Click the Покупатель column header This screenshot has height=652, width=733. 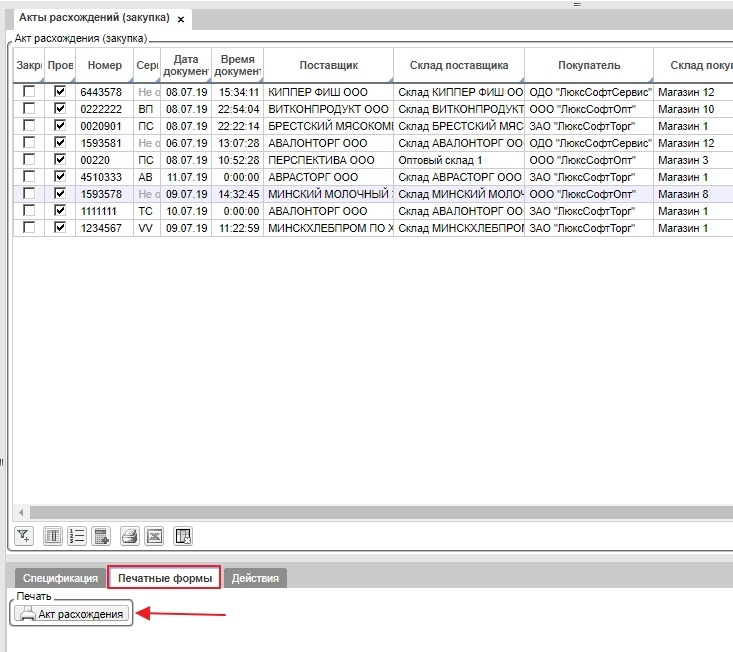[x=589, y=65]
